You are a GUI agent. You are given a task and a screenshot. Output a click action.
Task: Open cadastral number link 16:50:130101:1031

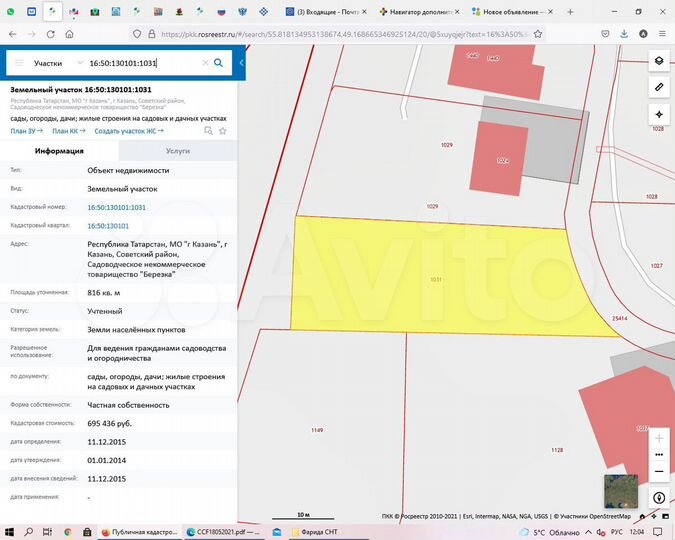117,208
